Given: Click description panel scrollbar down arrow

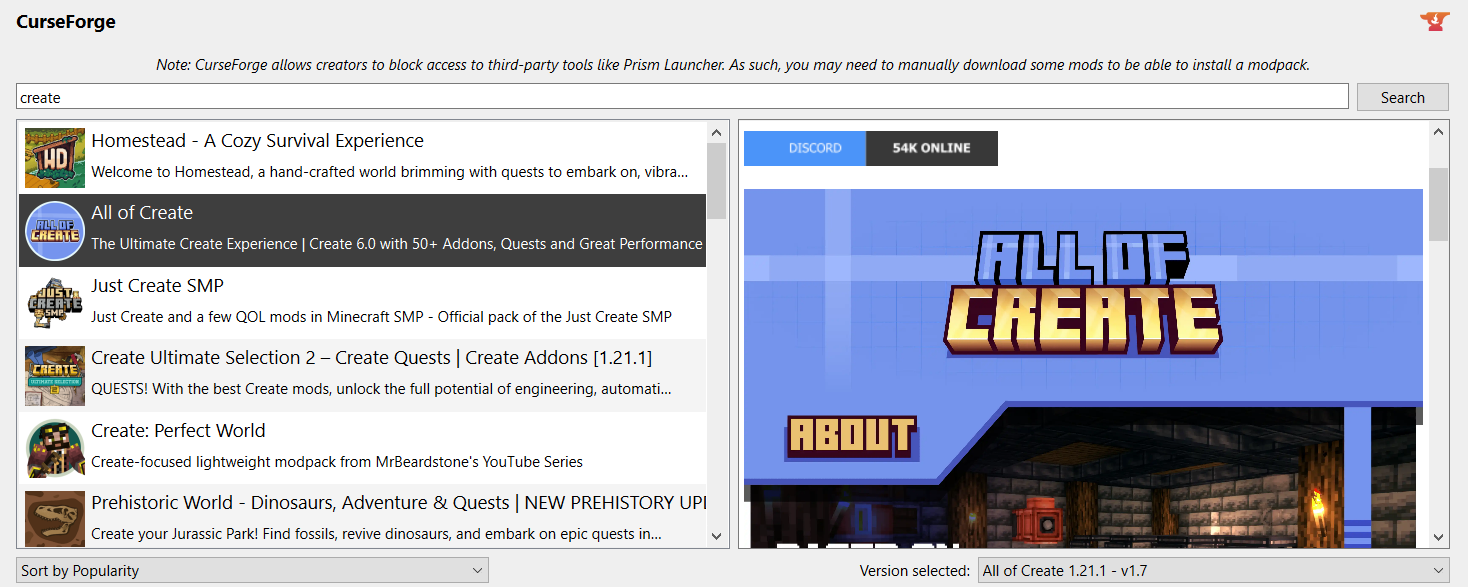Looking at the screenshot, I should click(x=1438, y=537).
